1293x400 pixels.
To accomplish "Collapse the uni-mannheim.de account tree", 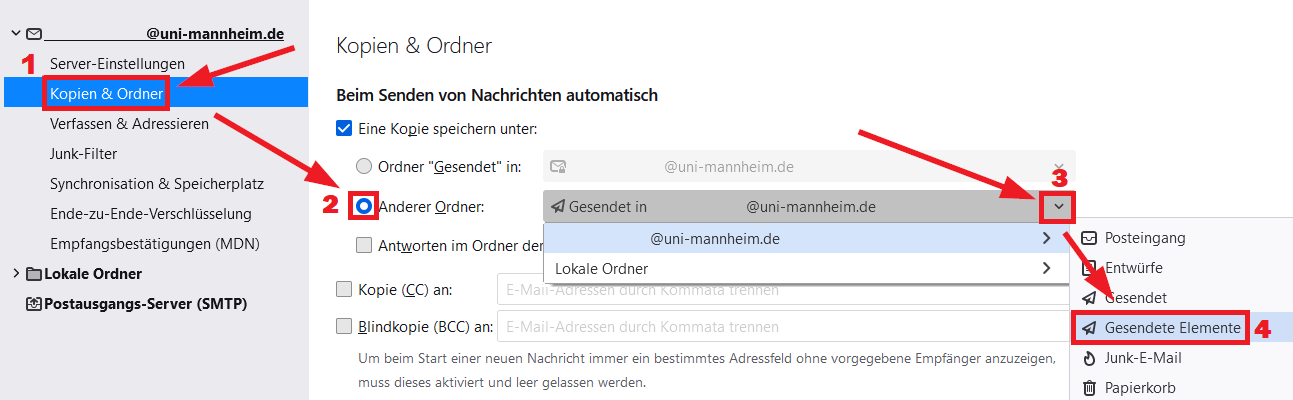I will point(16,34).
